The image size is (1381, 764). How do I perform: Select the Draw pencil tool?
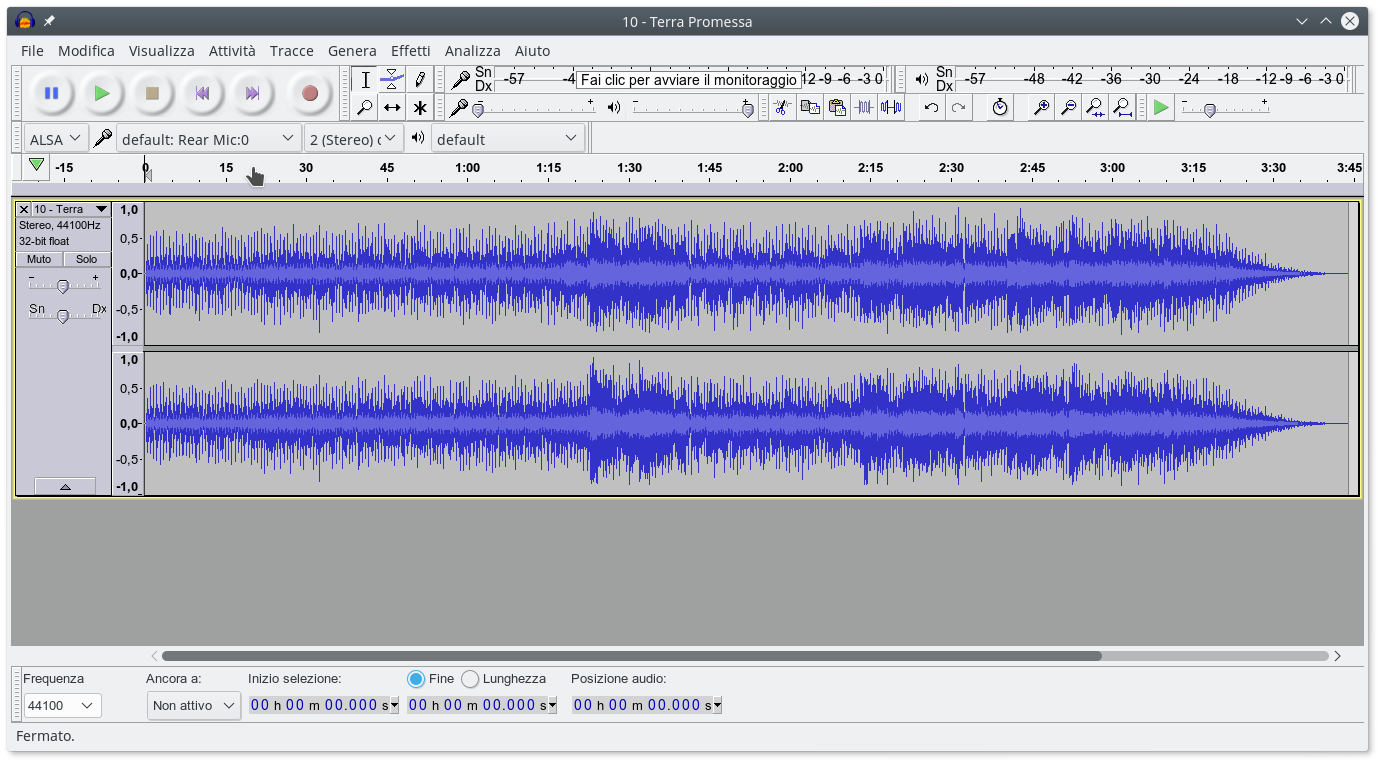420,80
